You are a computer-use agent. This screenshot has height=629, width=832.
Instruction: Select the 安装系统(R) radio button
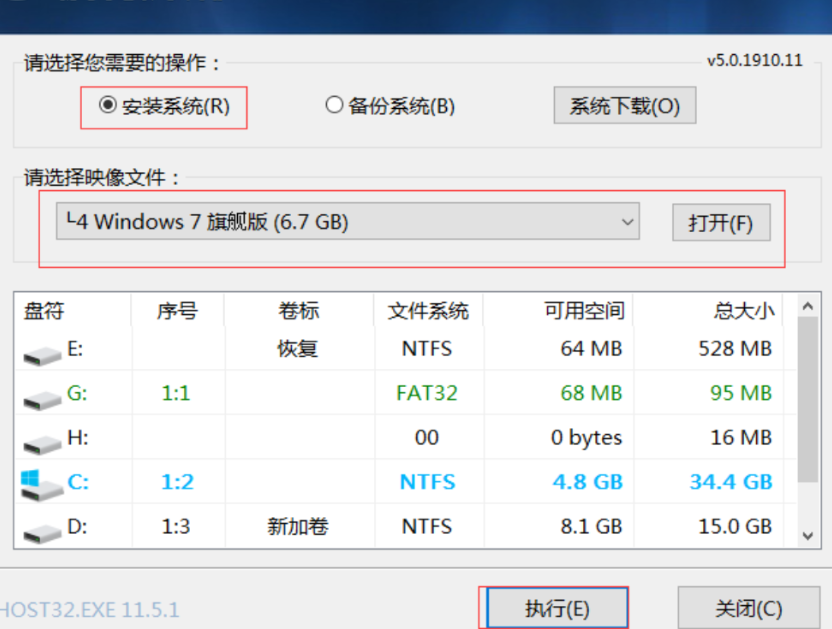click(x=108, y=106)
